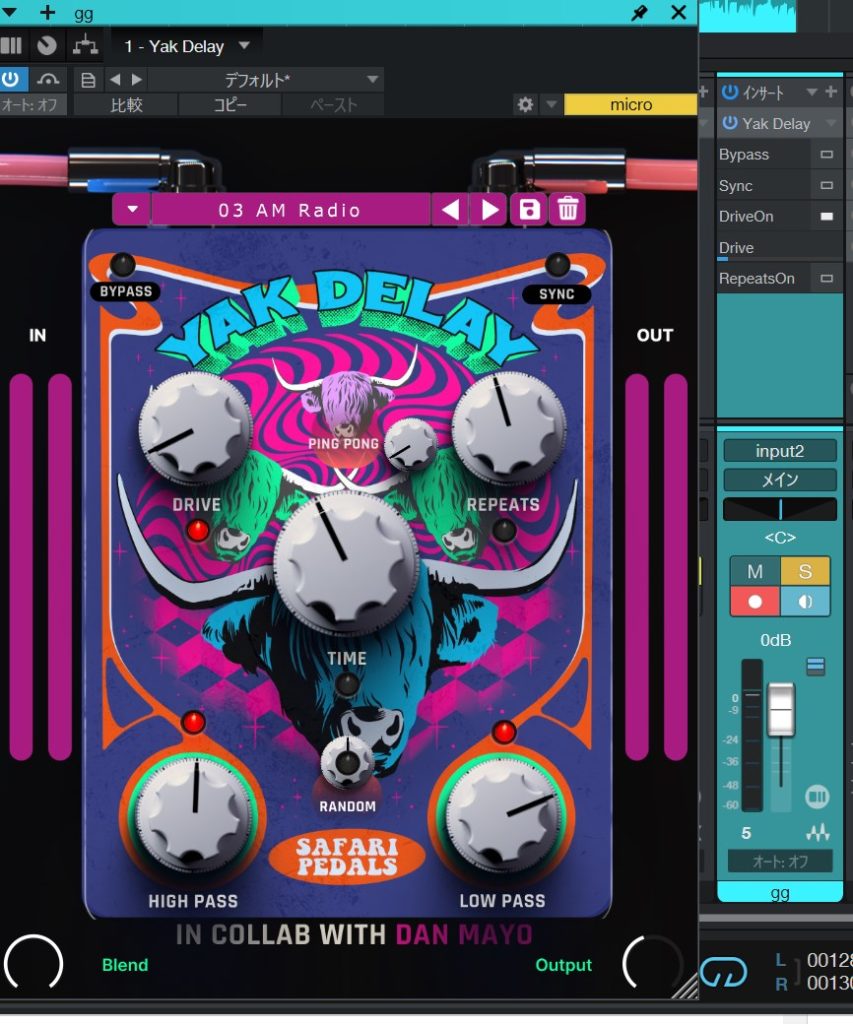Skip to the next pedal preset
The image size is (853, 1024).
[490, 210]
